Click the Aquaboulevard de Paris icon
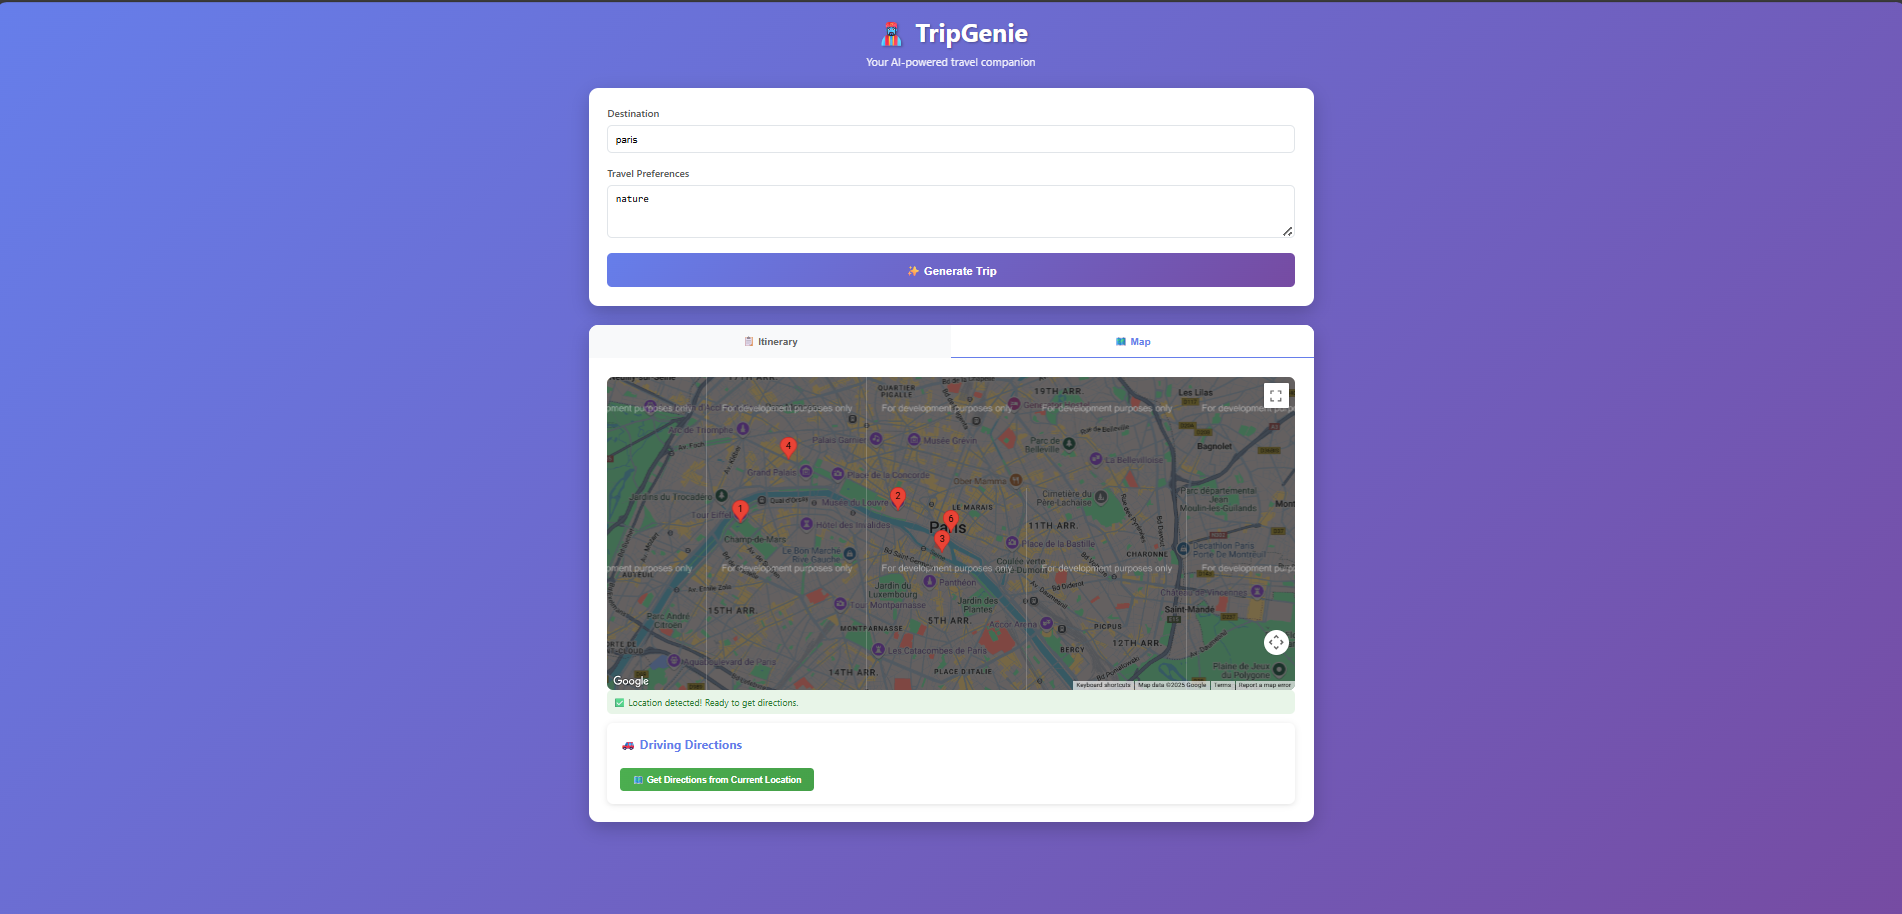1902x914 pixels. click(x=674, y=661)
